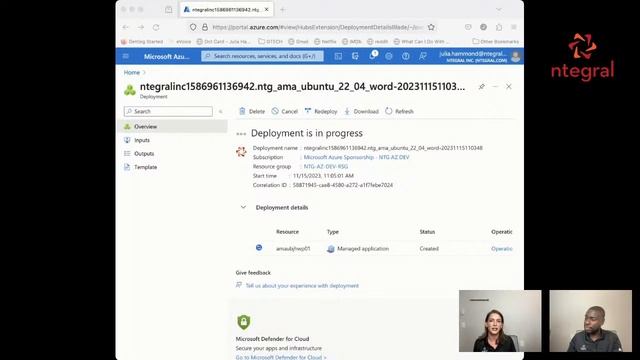This screenshot has height=360, width=640.
Task: Open NTG-AZ-DEV-RSG resource group link
Action: [326, 167]
